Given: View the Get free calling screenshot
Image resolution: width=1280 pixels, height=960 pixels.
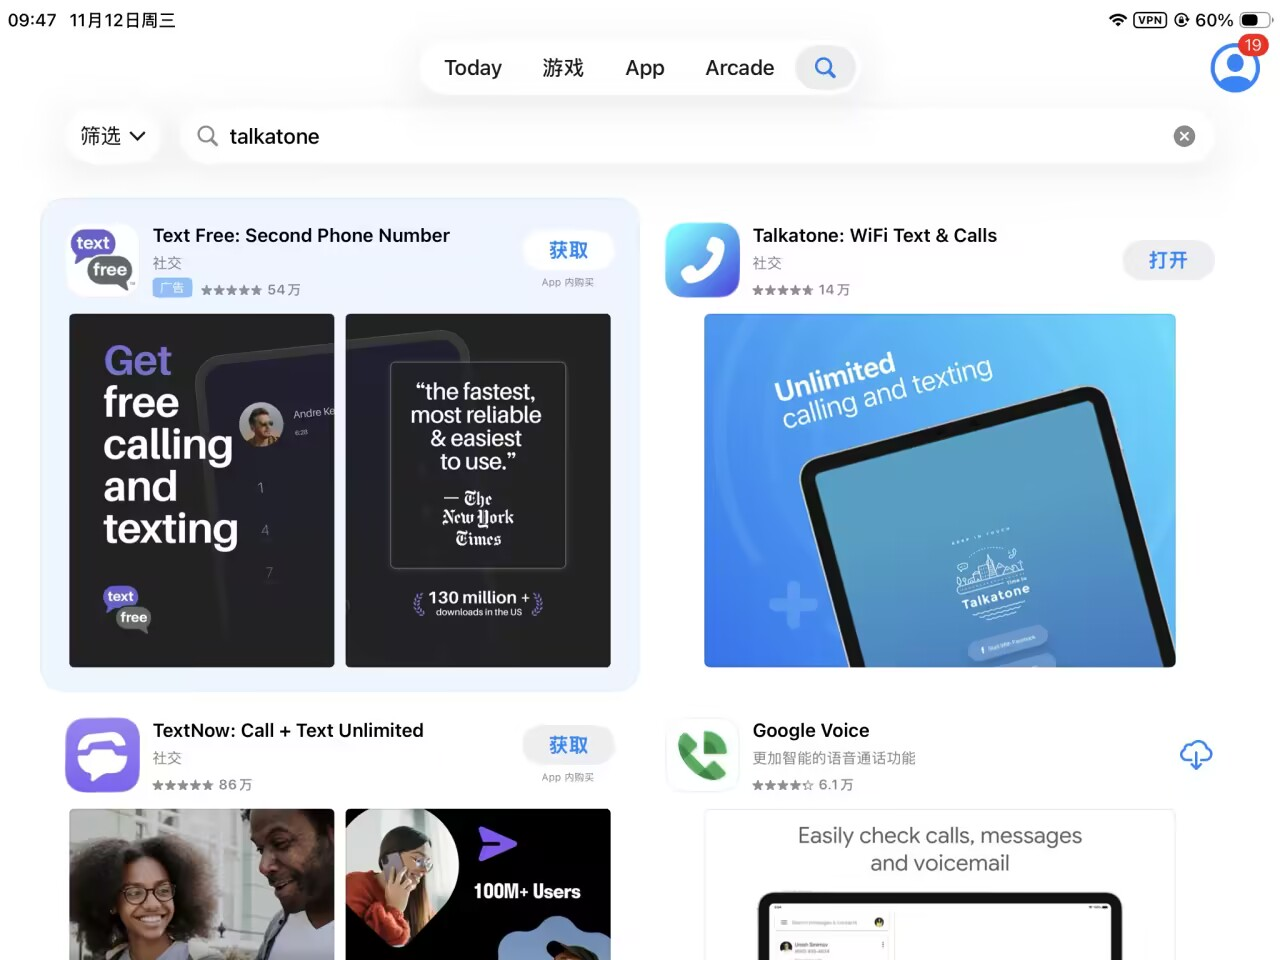Looking at the screenshot, I should click(202, 490).
